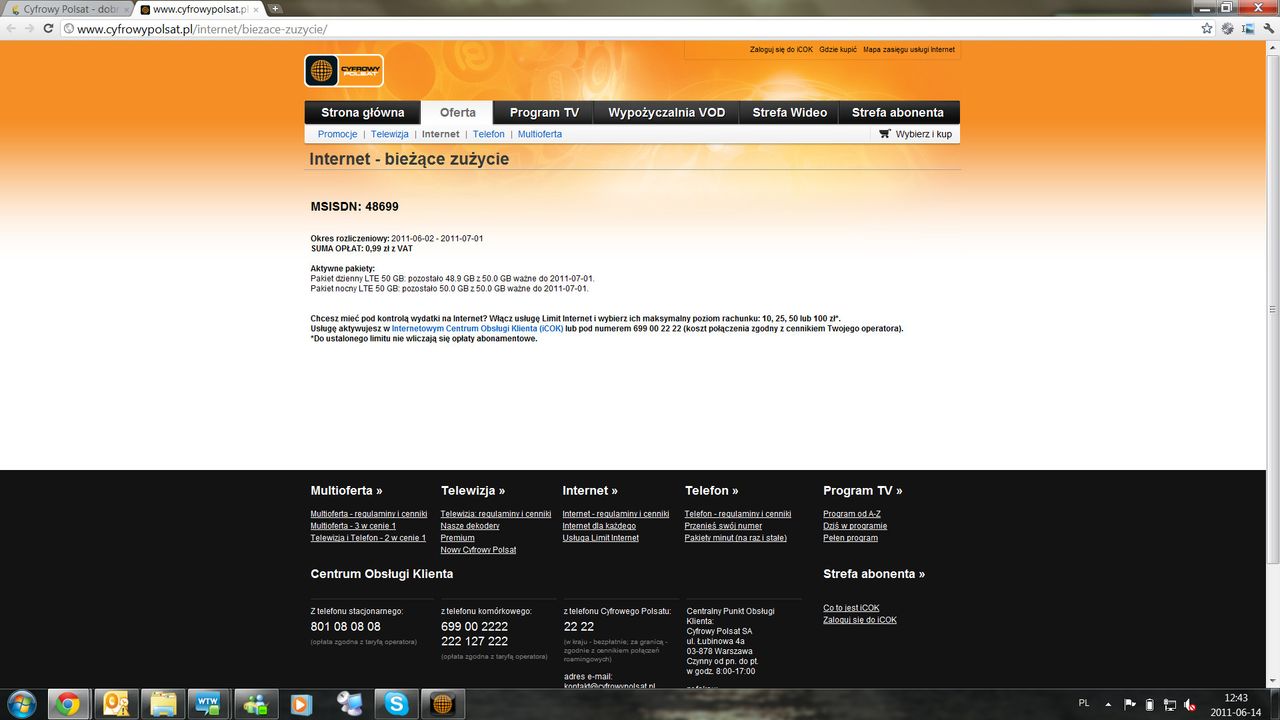Click the battery status tray icon
Screen dimensions: 1280x720
1149,704
